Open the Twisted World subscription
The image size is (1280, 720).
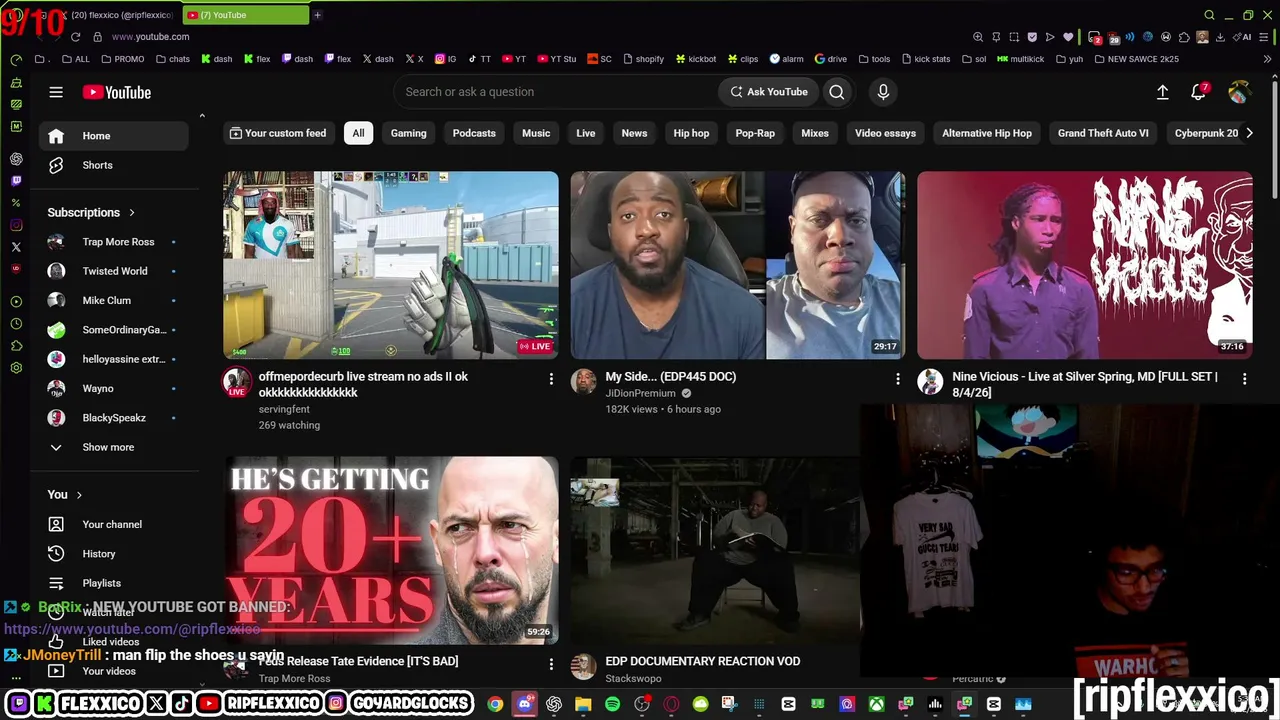pyautogui.click(x=114, y=271)
